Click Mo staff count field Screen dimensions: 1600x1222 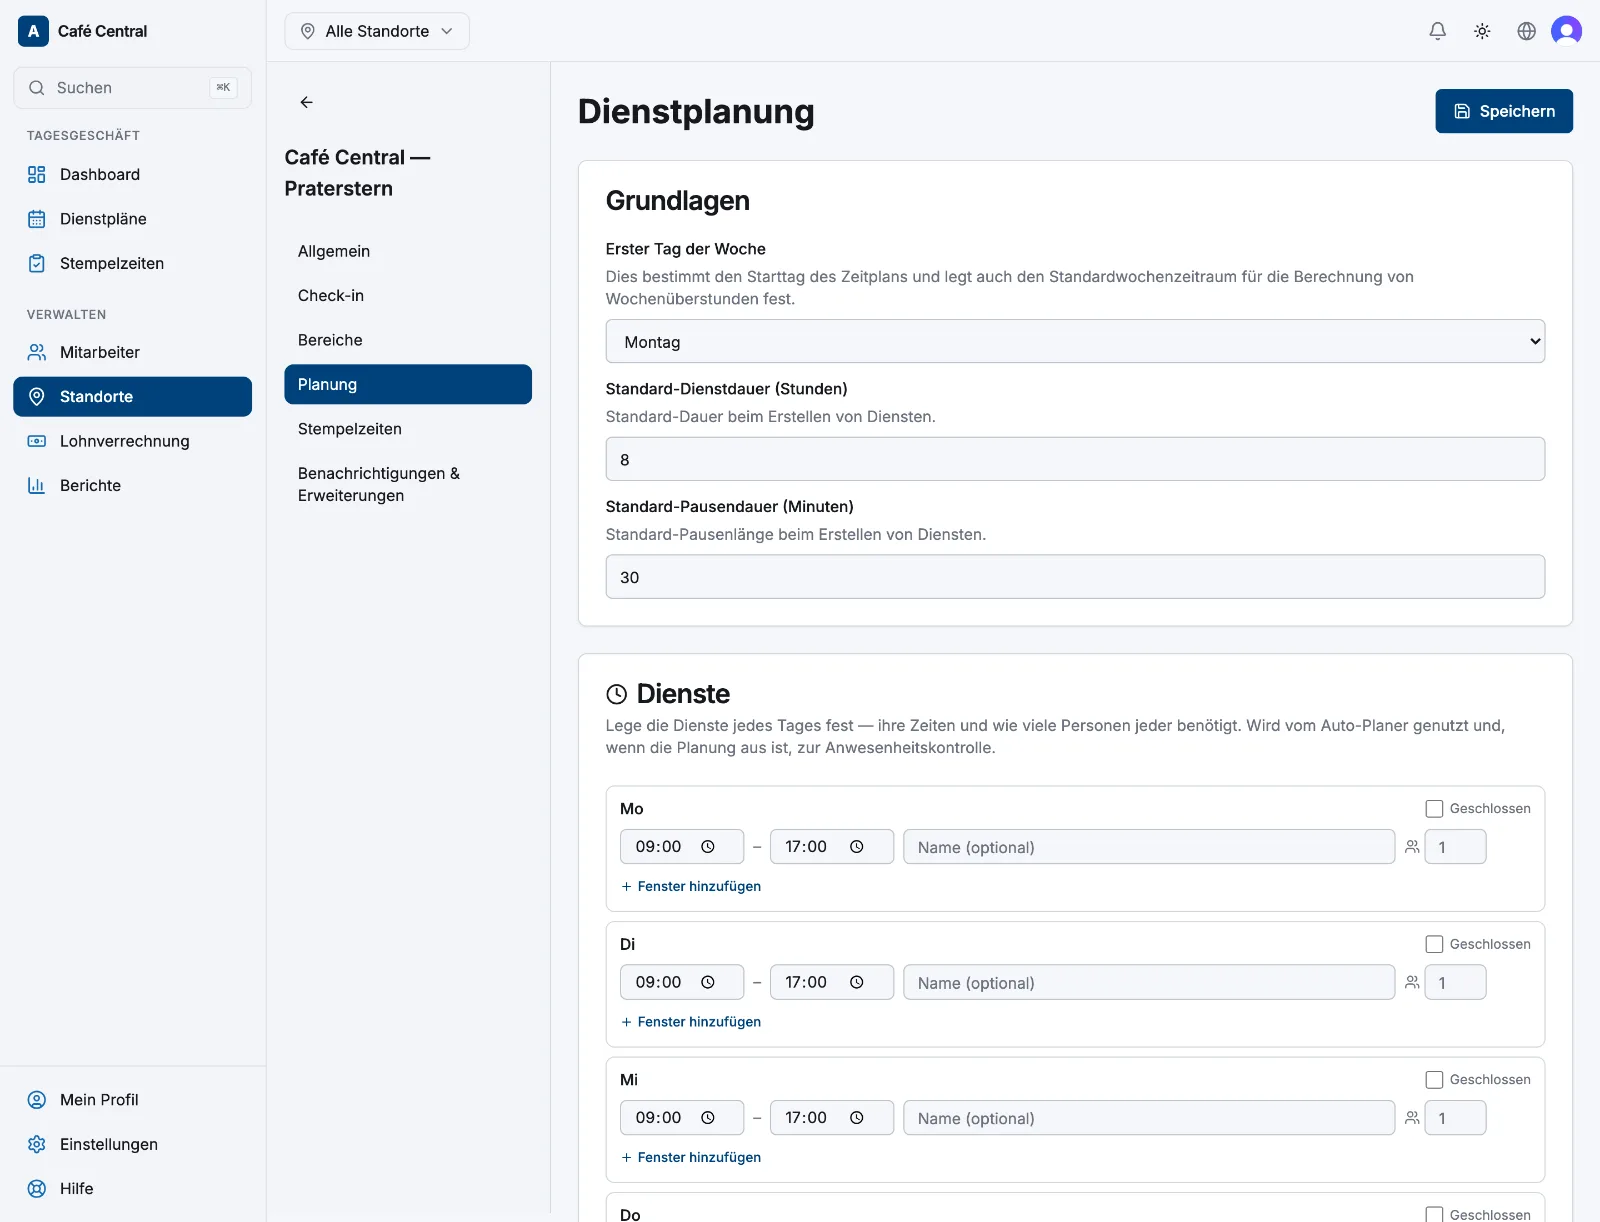click(x=1455, y=847)
